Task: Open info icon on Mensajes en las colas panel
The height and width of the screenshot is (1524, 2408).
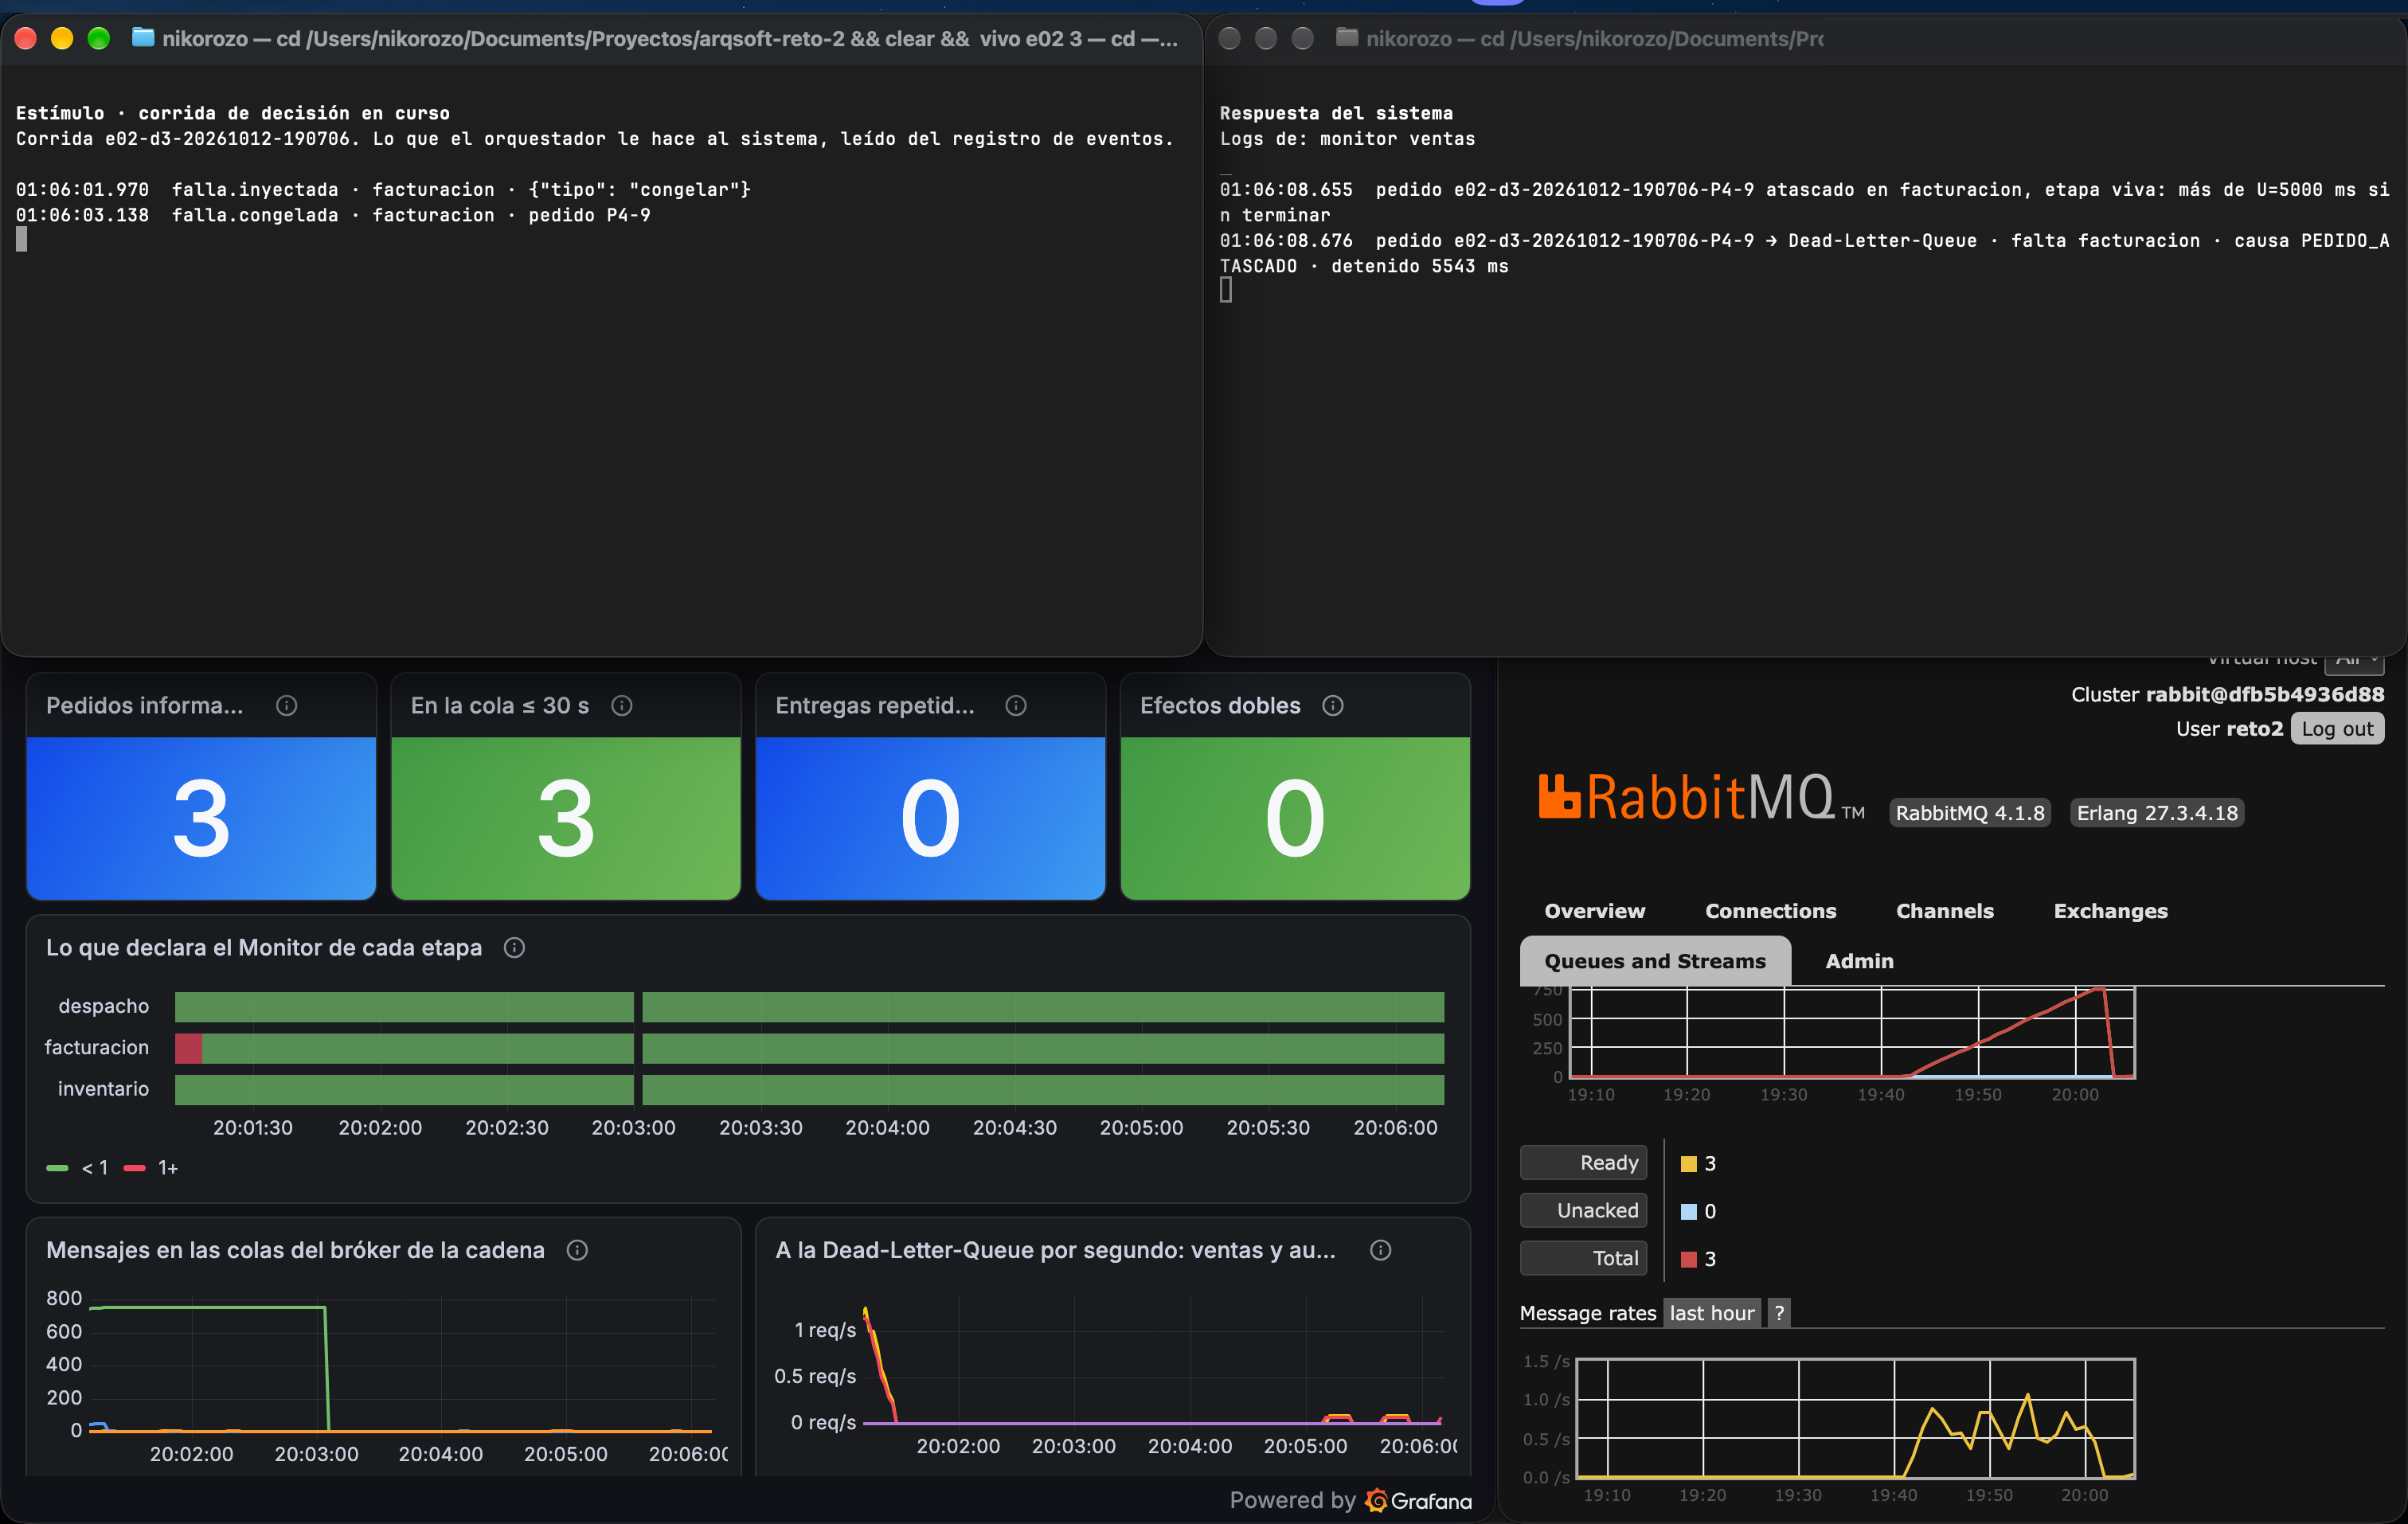Action: pyautogui.click(x=577, y=1250)
